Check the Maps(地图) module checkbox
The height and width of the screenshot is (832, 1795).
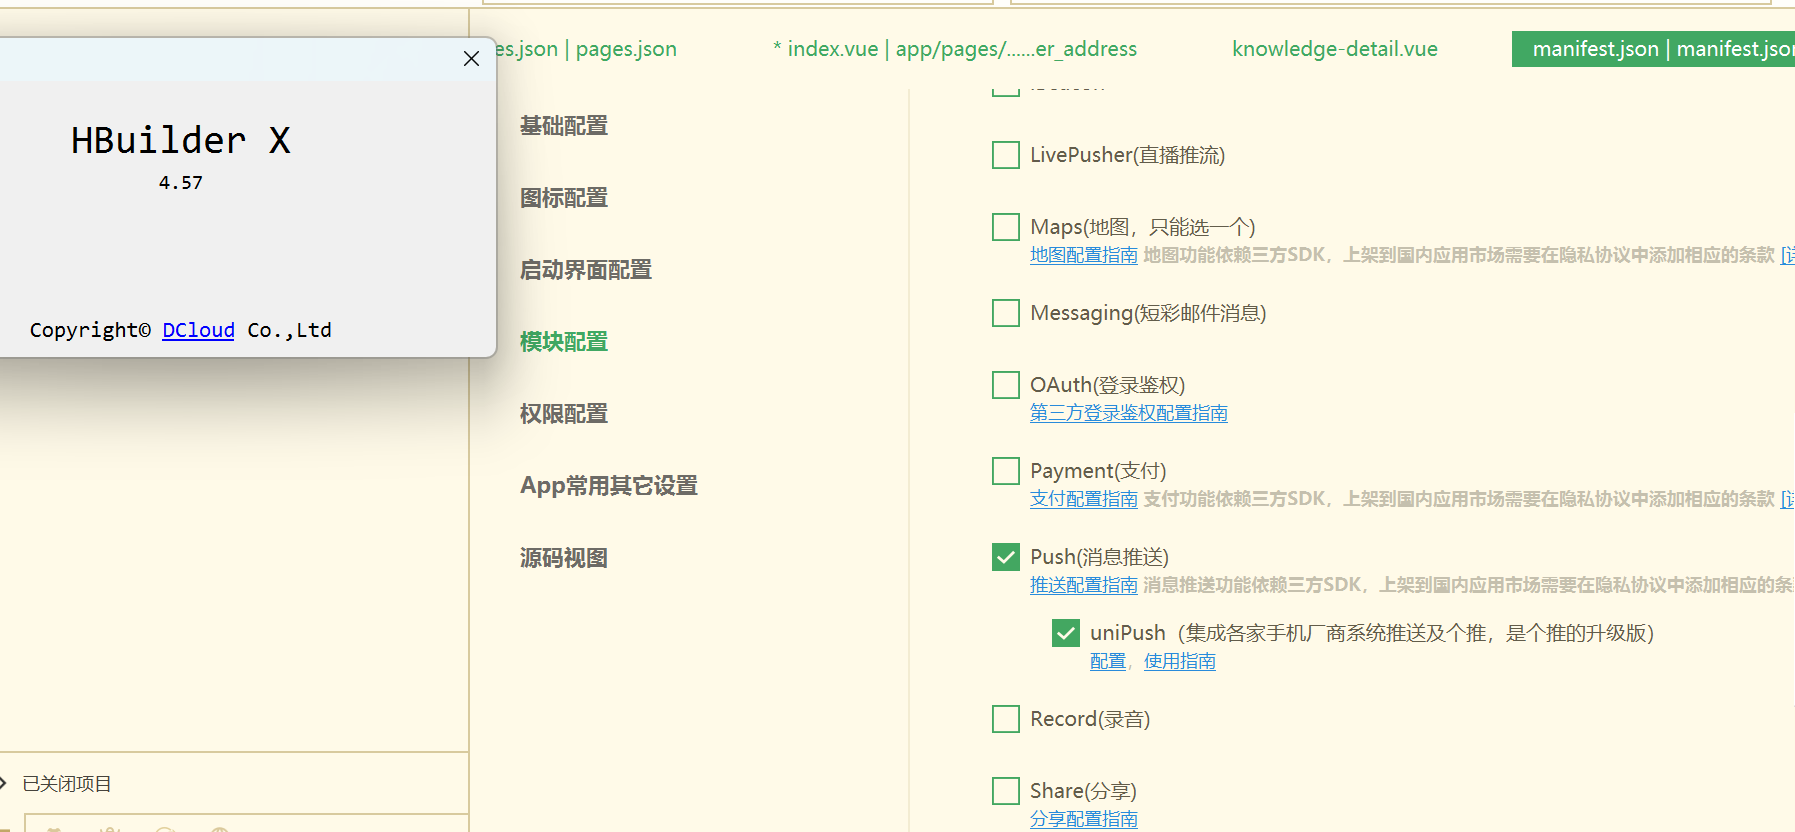pyautogui.click(x=1005, y=227)
